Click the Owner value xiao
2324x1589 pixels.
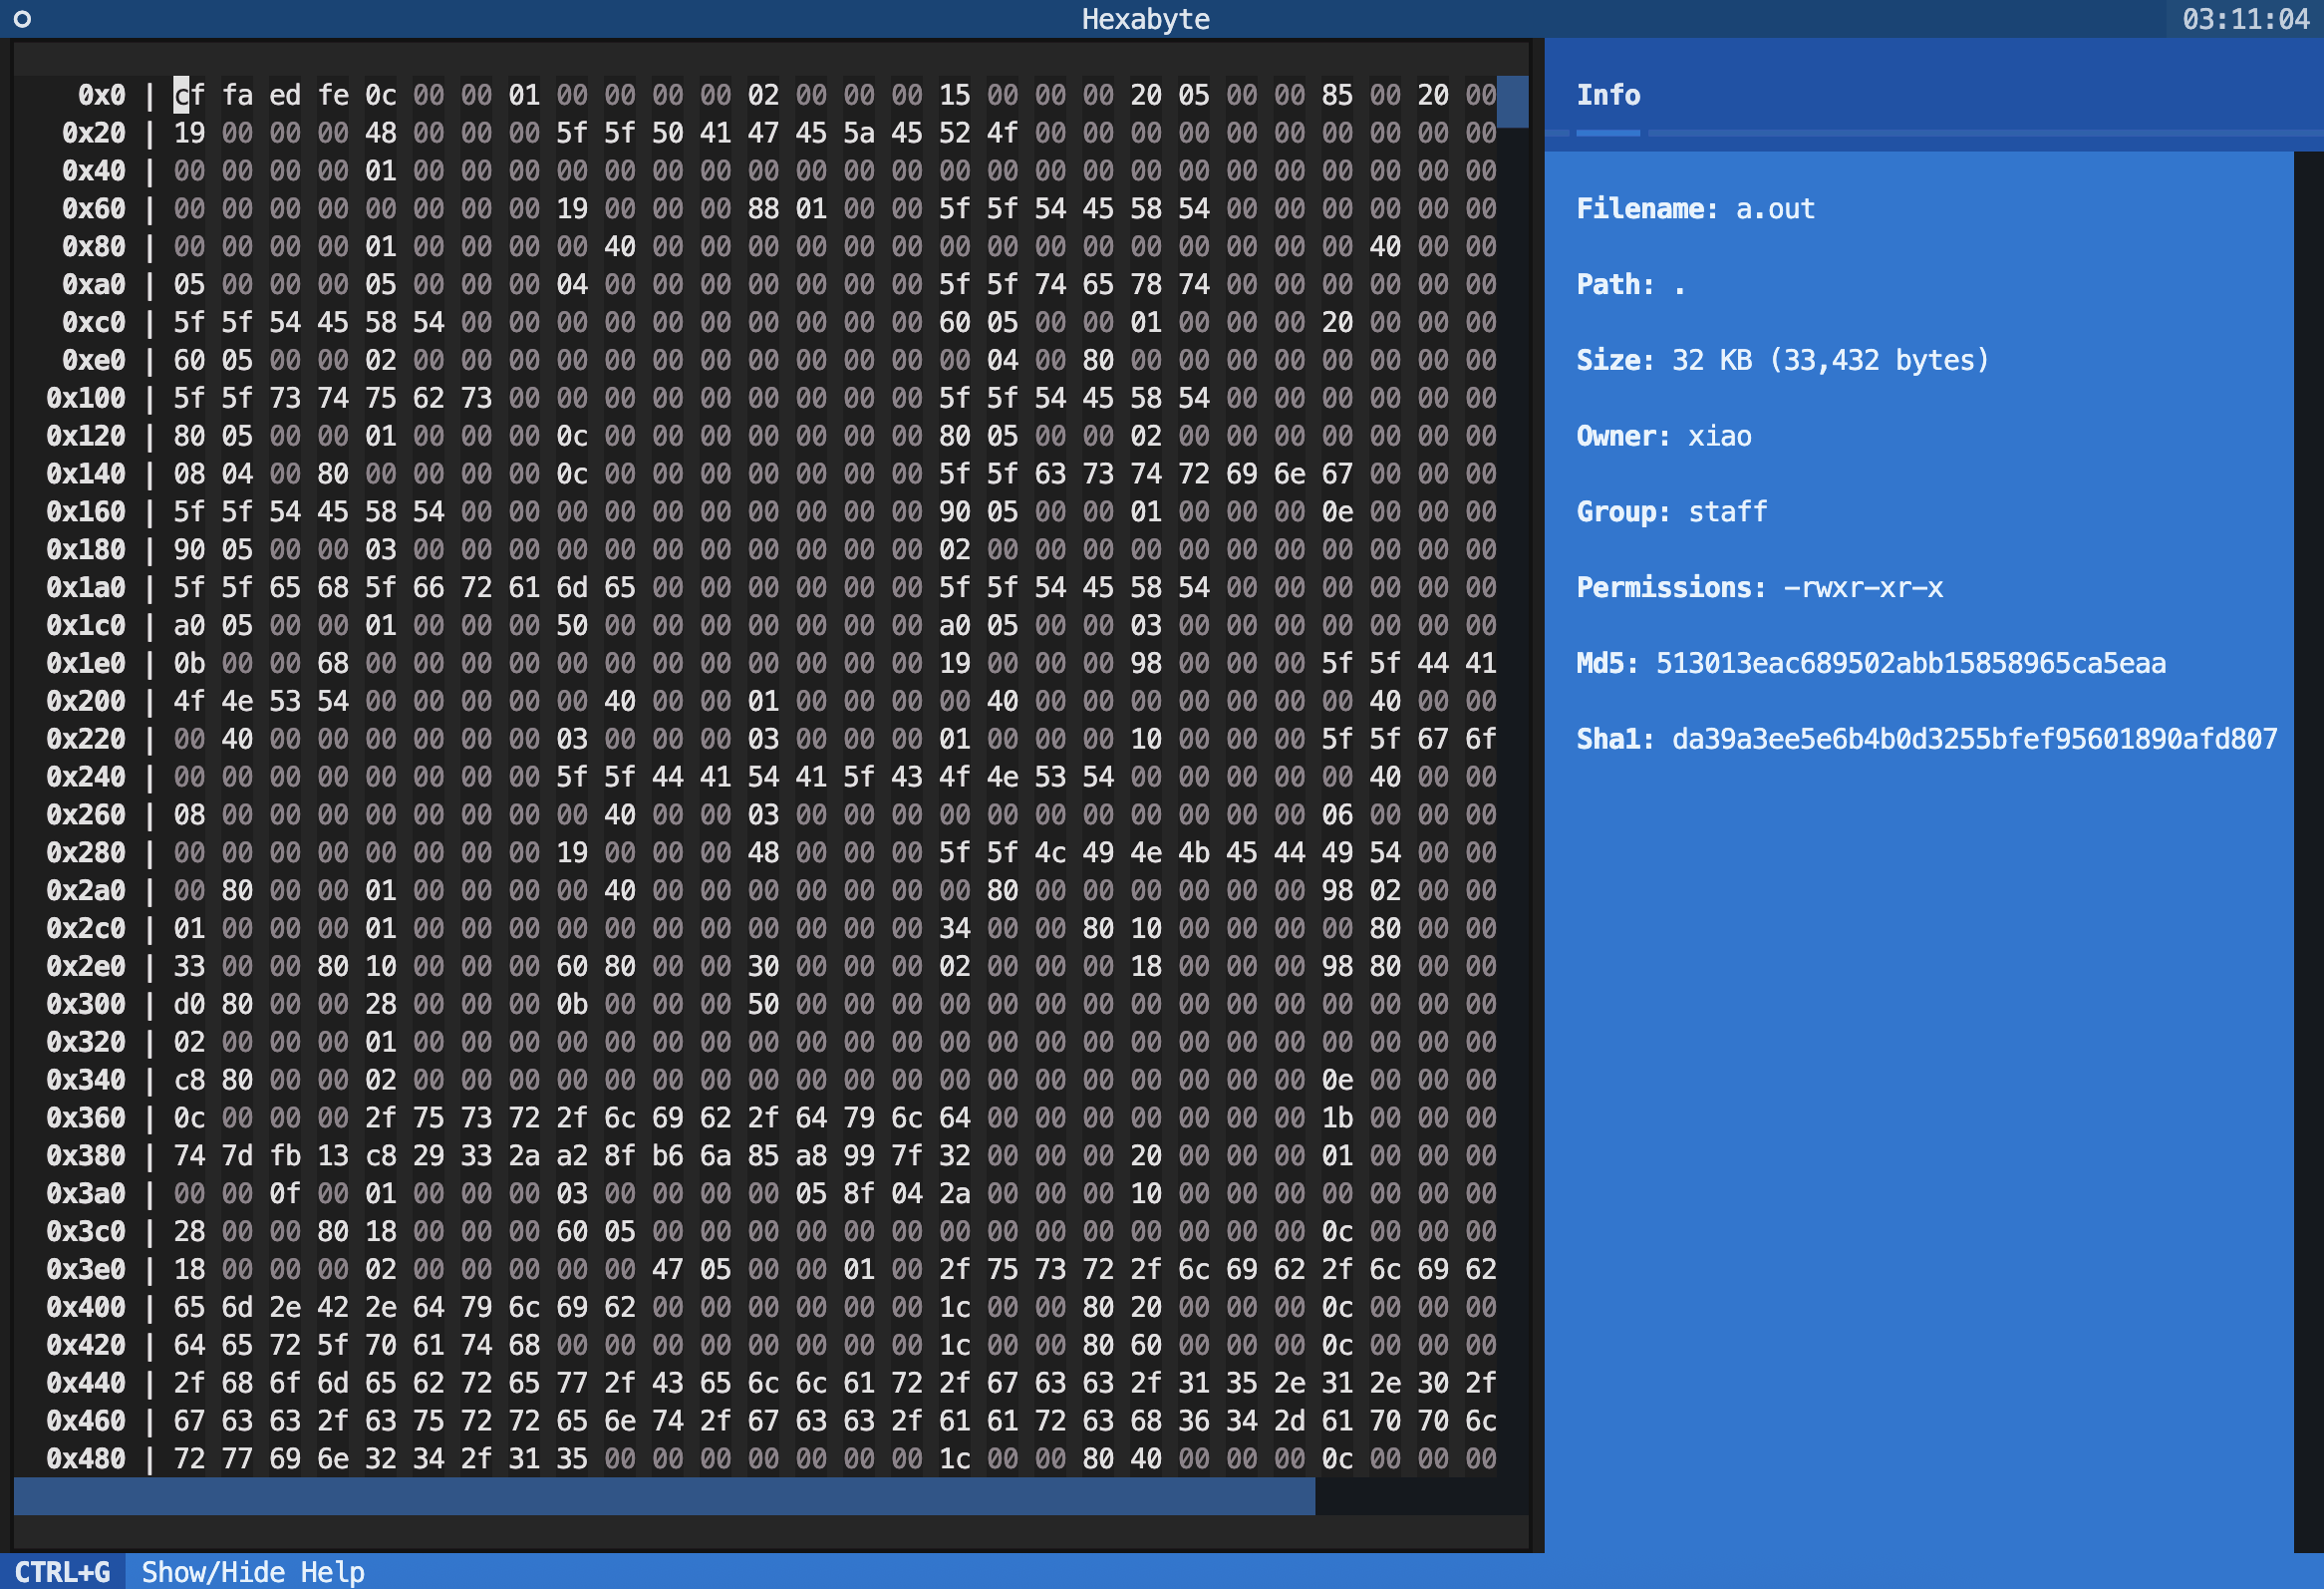[1719, 436]
